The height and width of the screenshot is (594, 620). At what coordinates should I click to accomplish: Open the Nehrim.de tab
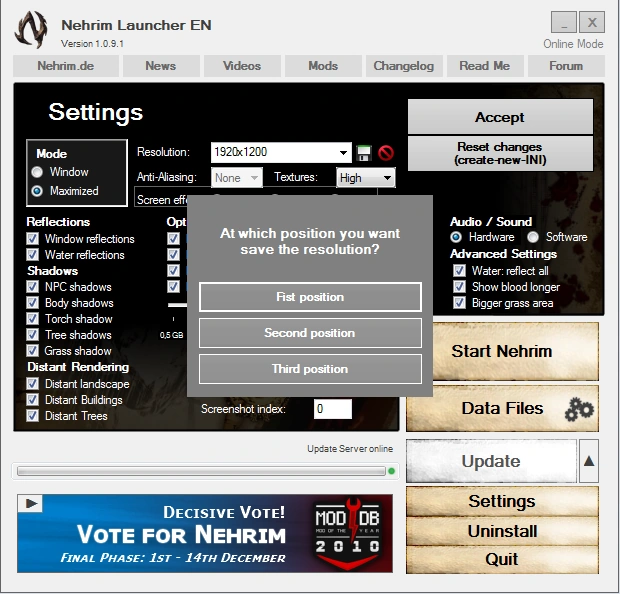[x=66, y=66]
